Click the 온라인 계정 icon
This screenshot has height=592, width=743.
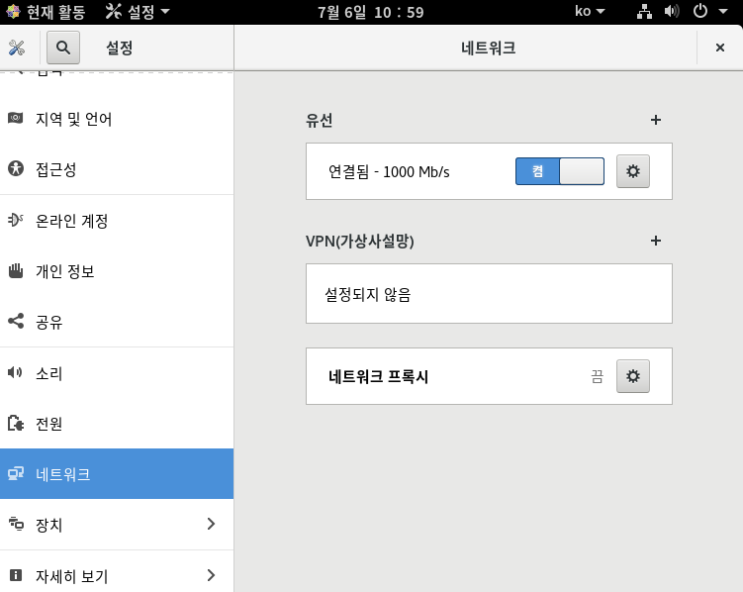coord(15,220)
